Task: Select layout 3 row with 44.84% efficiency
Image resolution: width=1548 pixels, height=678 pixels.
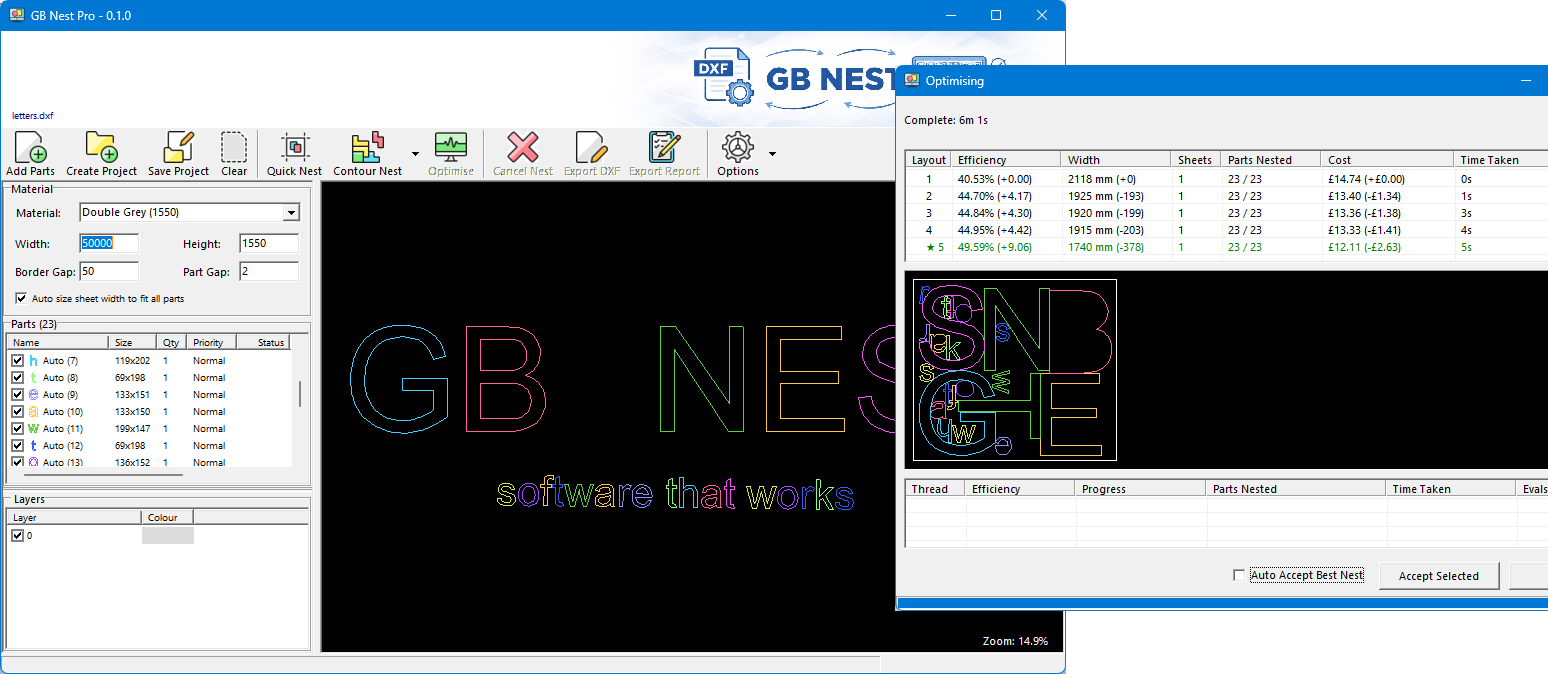Action: tap(1227, 213)
